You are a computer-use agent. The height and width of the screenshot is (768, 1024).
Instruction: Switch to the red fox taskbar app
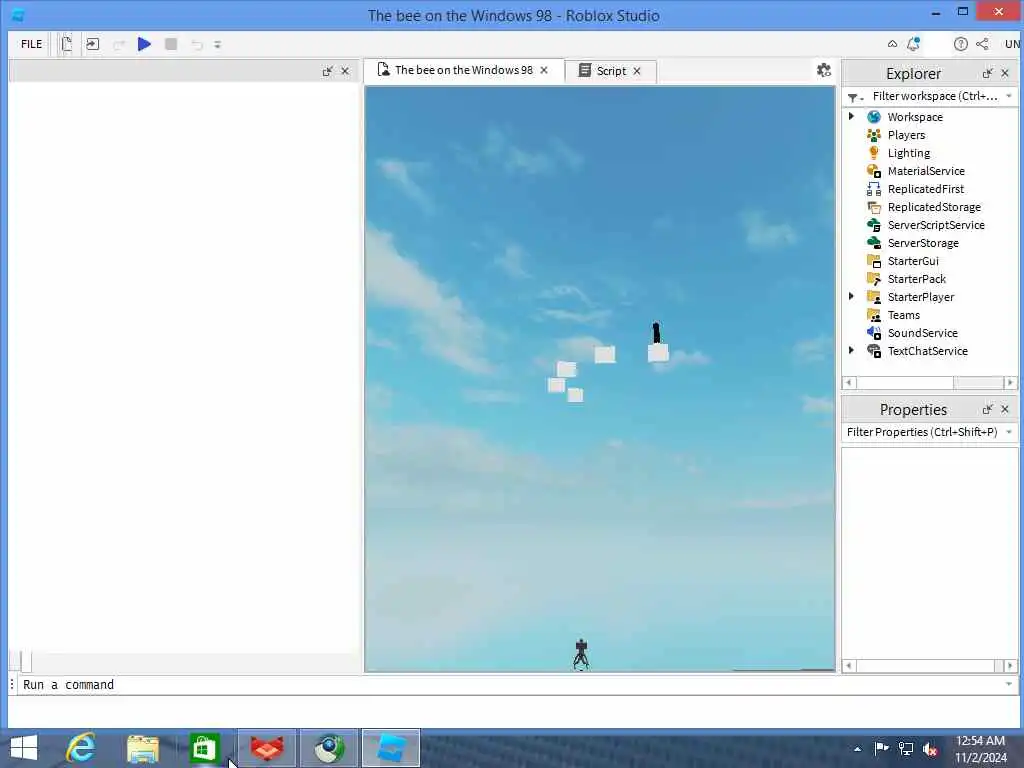pyautogui.click(x=266, y=748)
